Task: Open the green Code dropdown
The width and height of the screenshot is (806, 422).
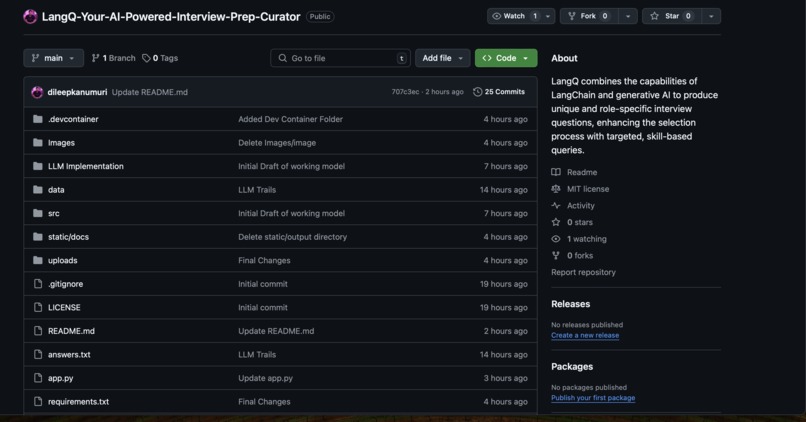Action: pos(506,58)
